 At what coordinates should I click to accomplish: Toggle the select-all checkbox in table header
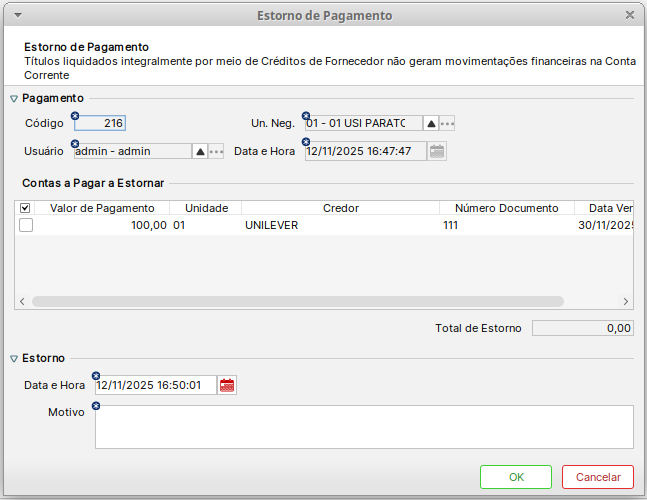pos(26,208)
